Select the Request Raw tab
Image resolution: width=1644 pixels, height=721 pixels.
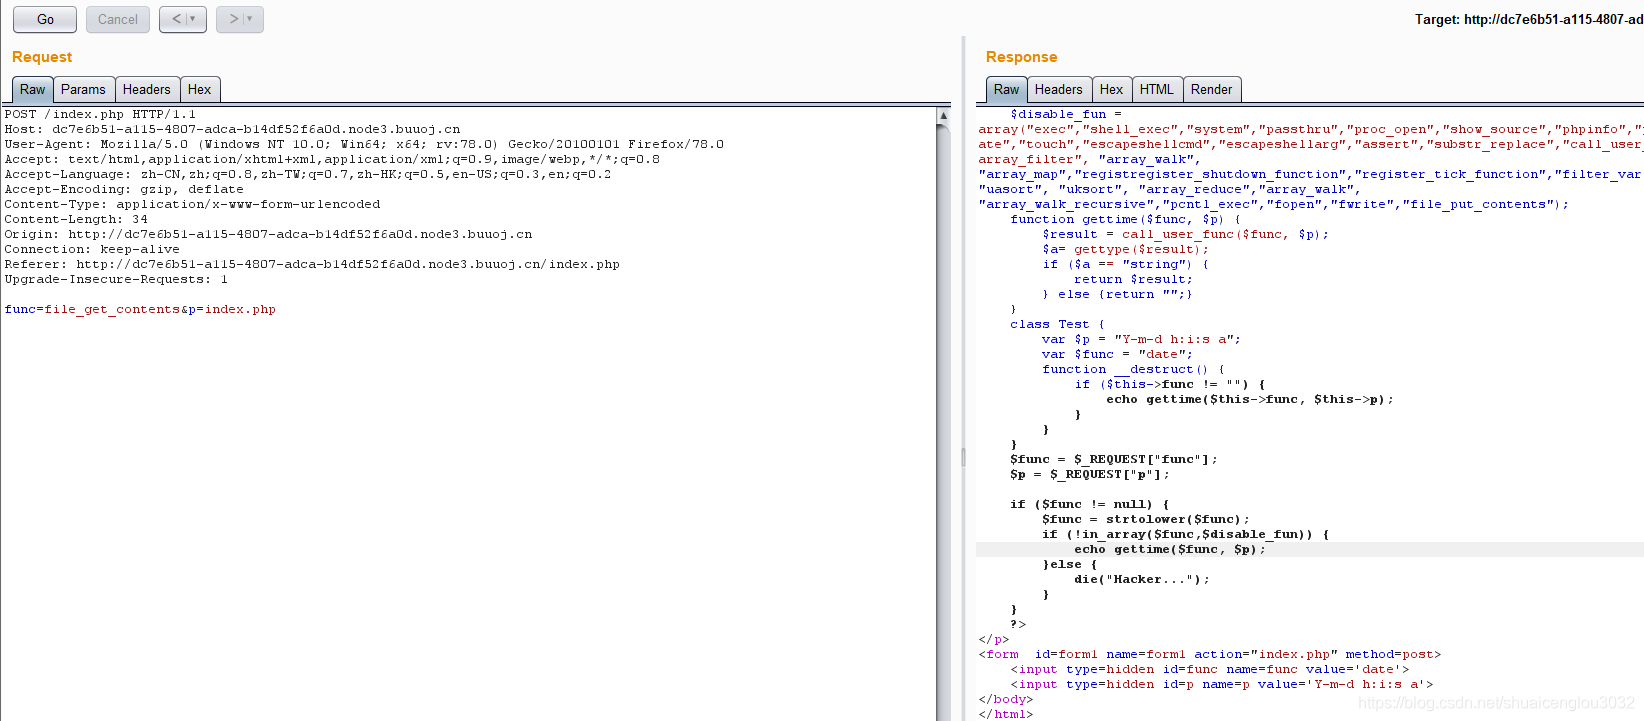click(x=33, y=89)
